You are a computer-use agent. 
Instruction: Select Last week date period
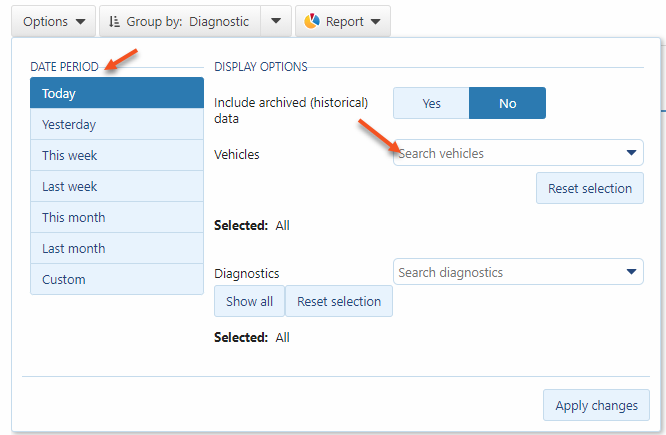tap(117, 187)
